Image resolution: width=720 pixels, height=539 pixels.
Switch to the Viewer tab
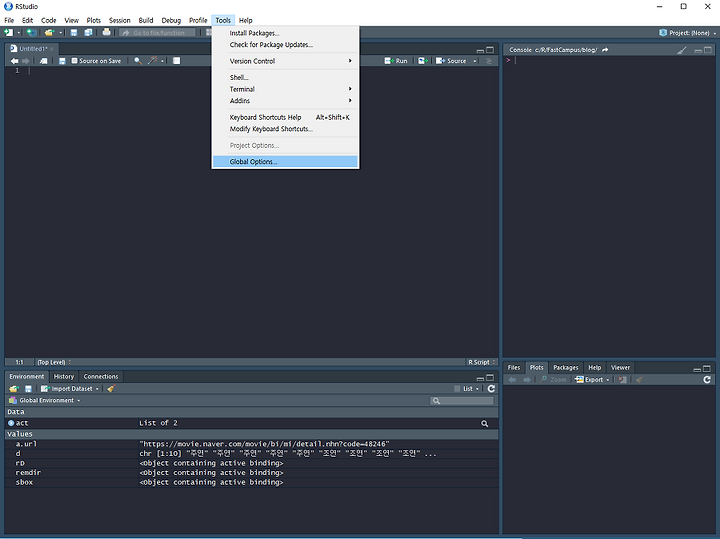coord(620,367)
